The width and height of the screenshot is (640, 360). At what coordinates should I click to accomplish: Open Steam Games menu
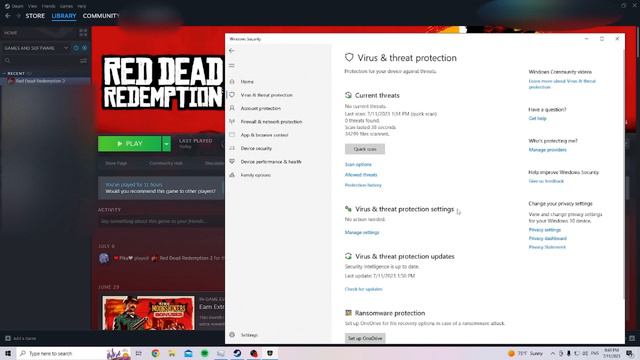[x=66, y=6]
